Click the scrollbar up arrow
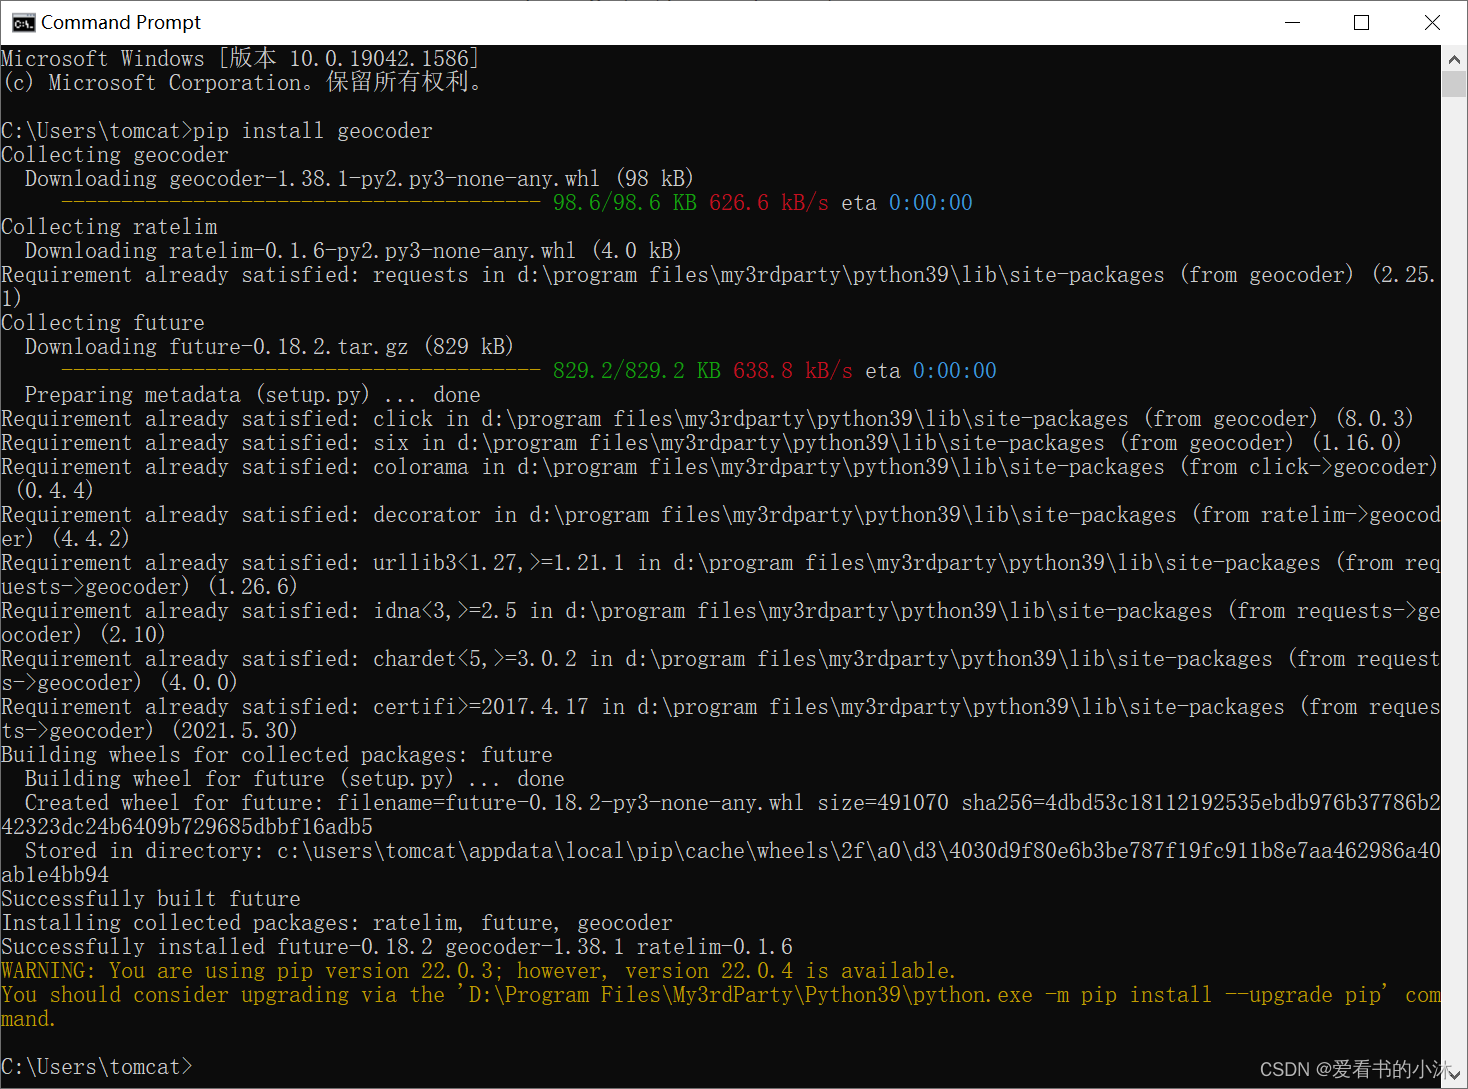 (x=1454, y=59)
